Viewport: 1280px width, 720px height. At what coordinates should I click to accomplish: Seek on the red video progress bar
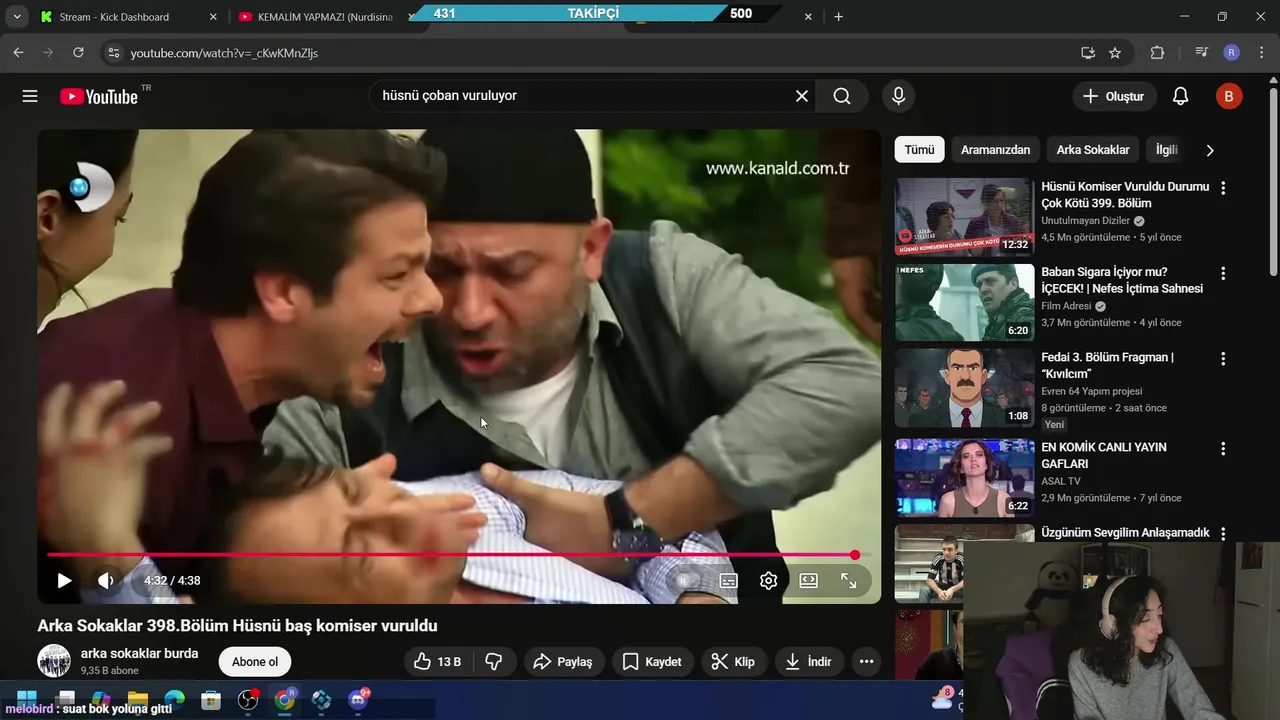(459, 555)
